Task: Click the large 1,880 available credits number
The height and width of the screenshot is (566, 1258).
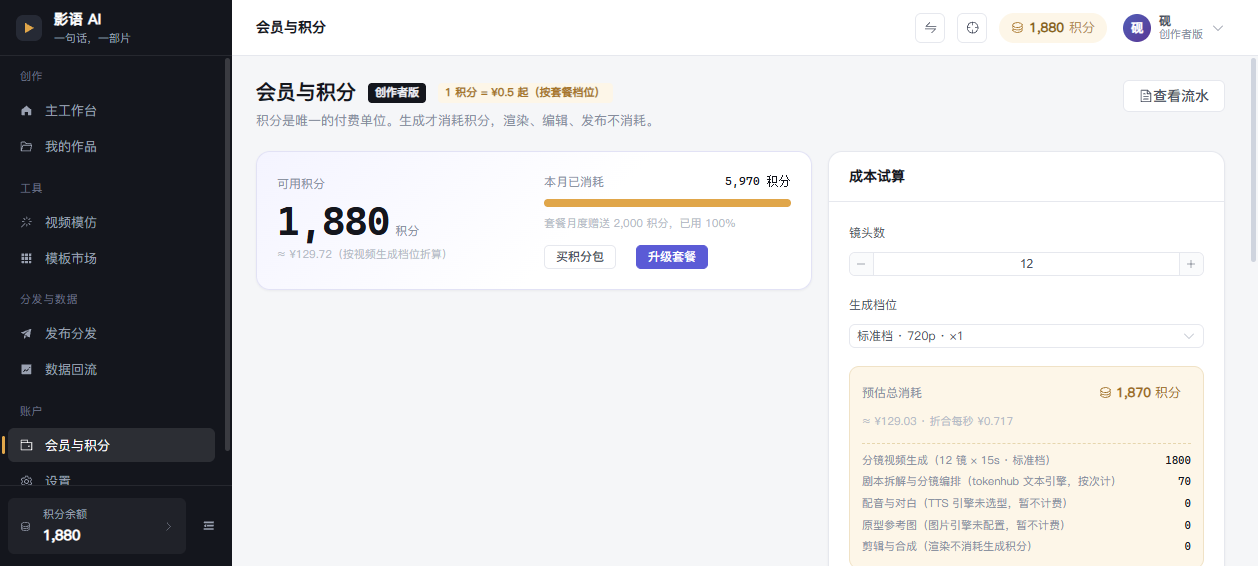Action: [333, 222]
